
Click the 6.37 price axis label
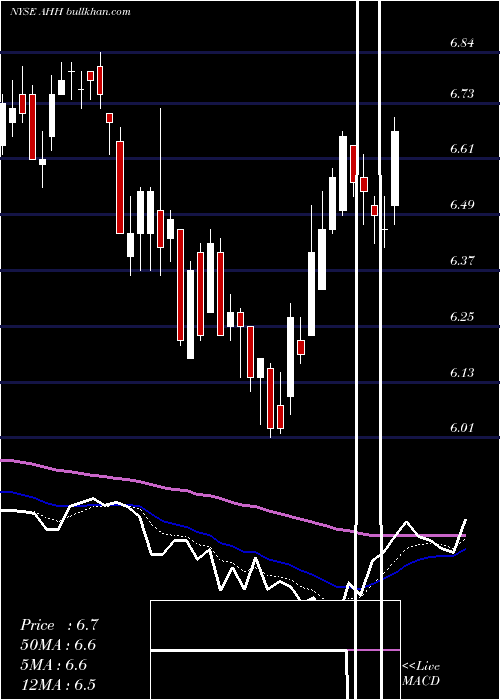click(462, 260)
